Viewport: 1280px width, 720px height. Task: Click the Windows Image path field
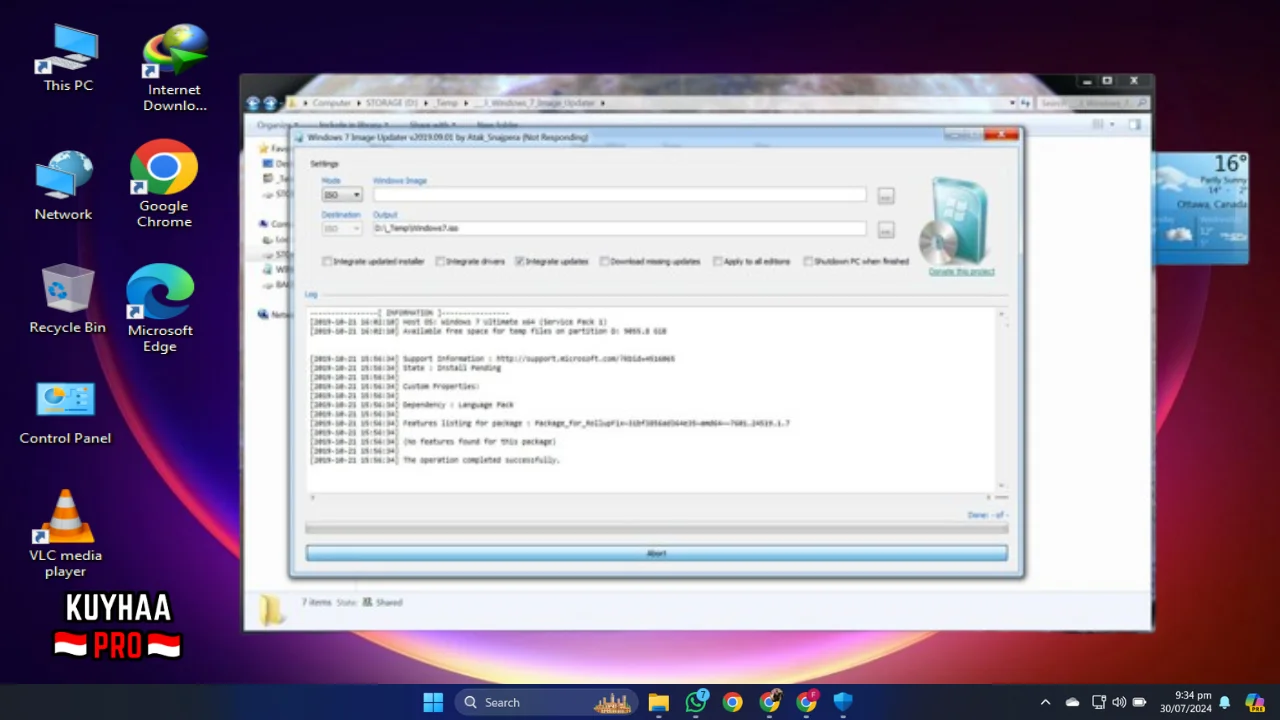point(619,195)
